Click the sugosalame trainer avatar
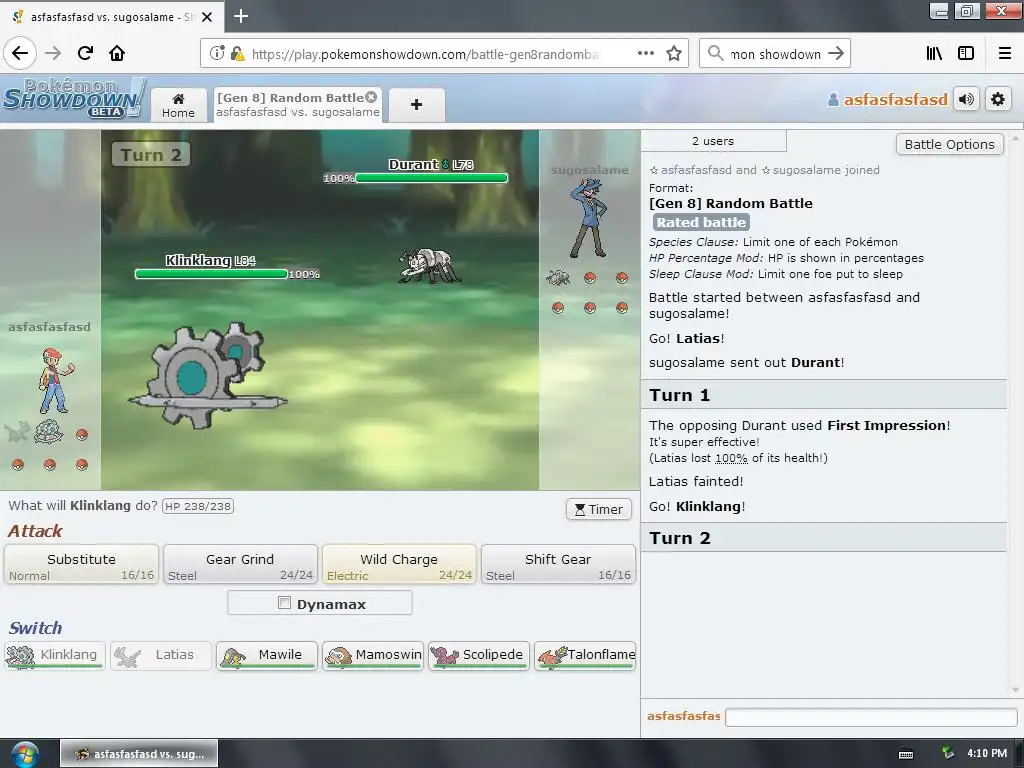 click(589, 218)
